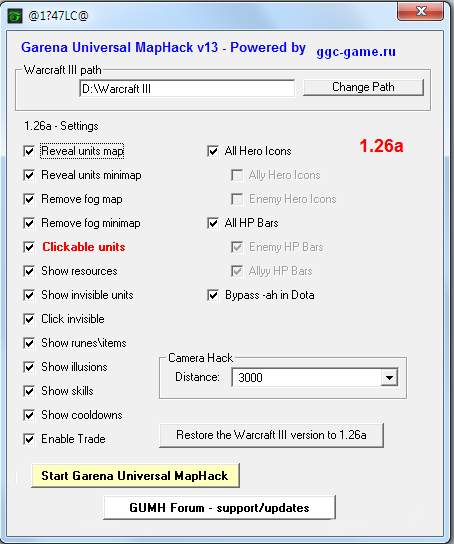Uncheck Reveal units map
The height and width of the screenshot is (544, 454).
point(29,151)
